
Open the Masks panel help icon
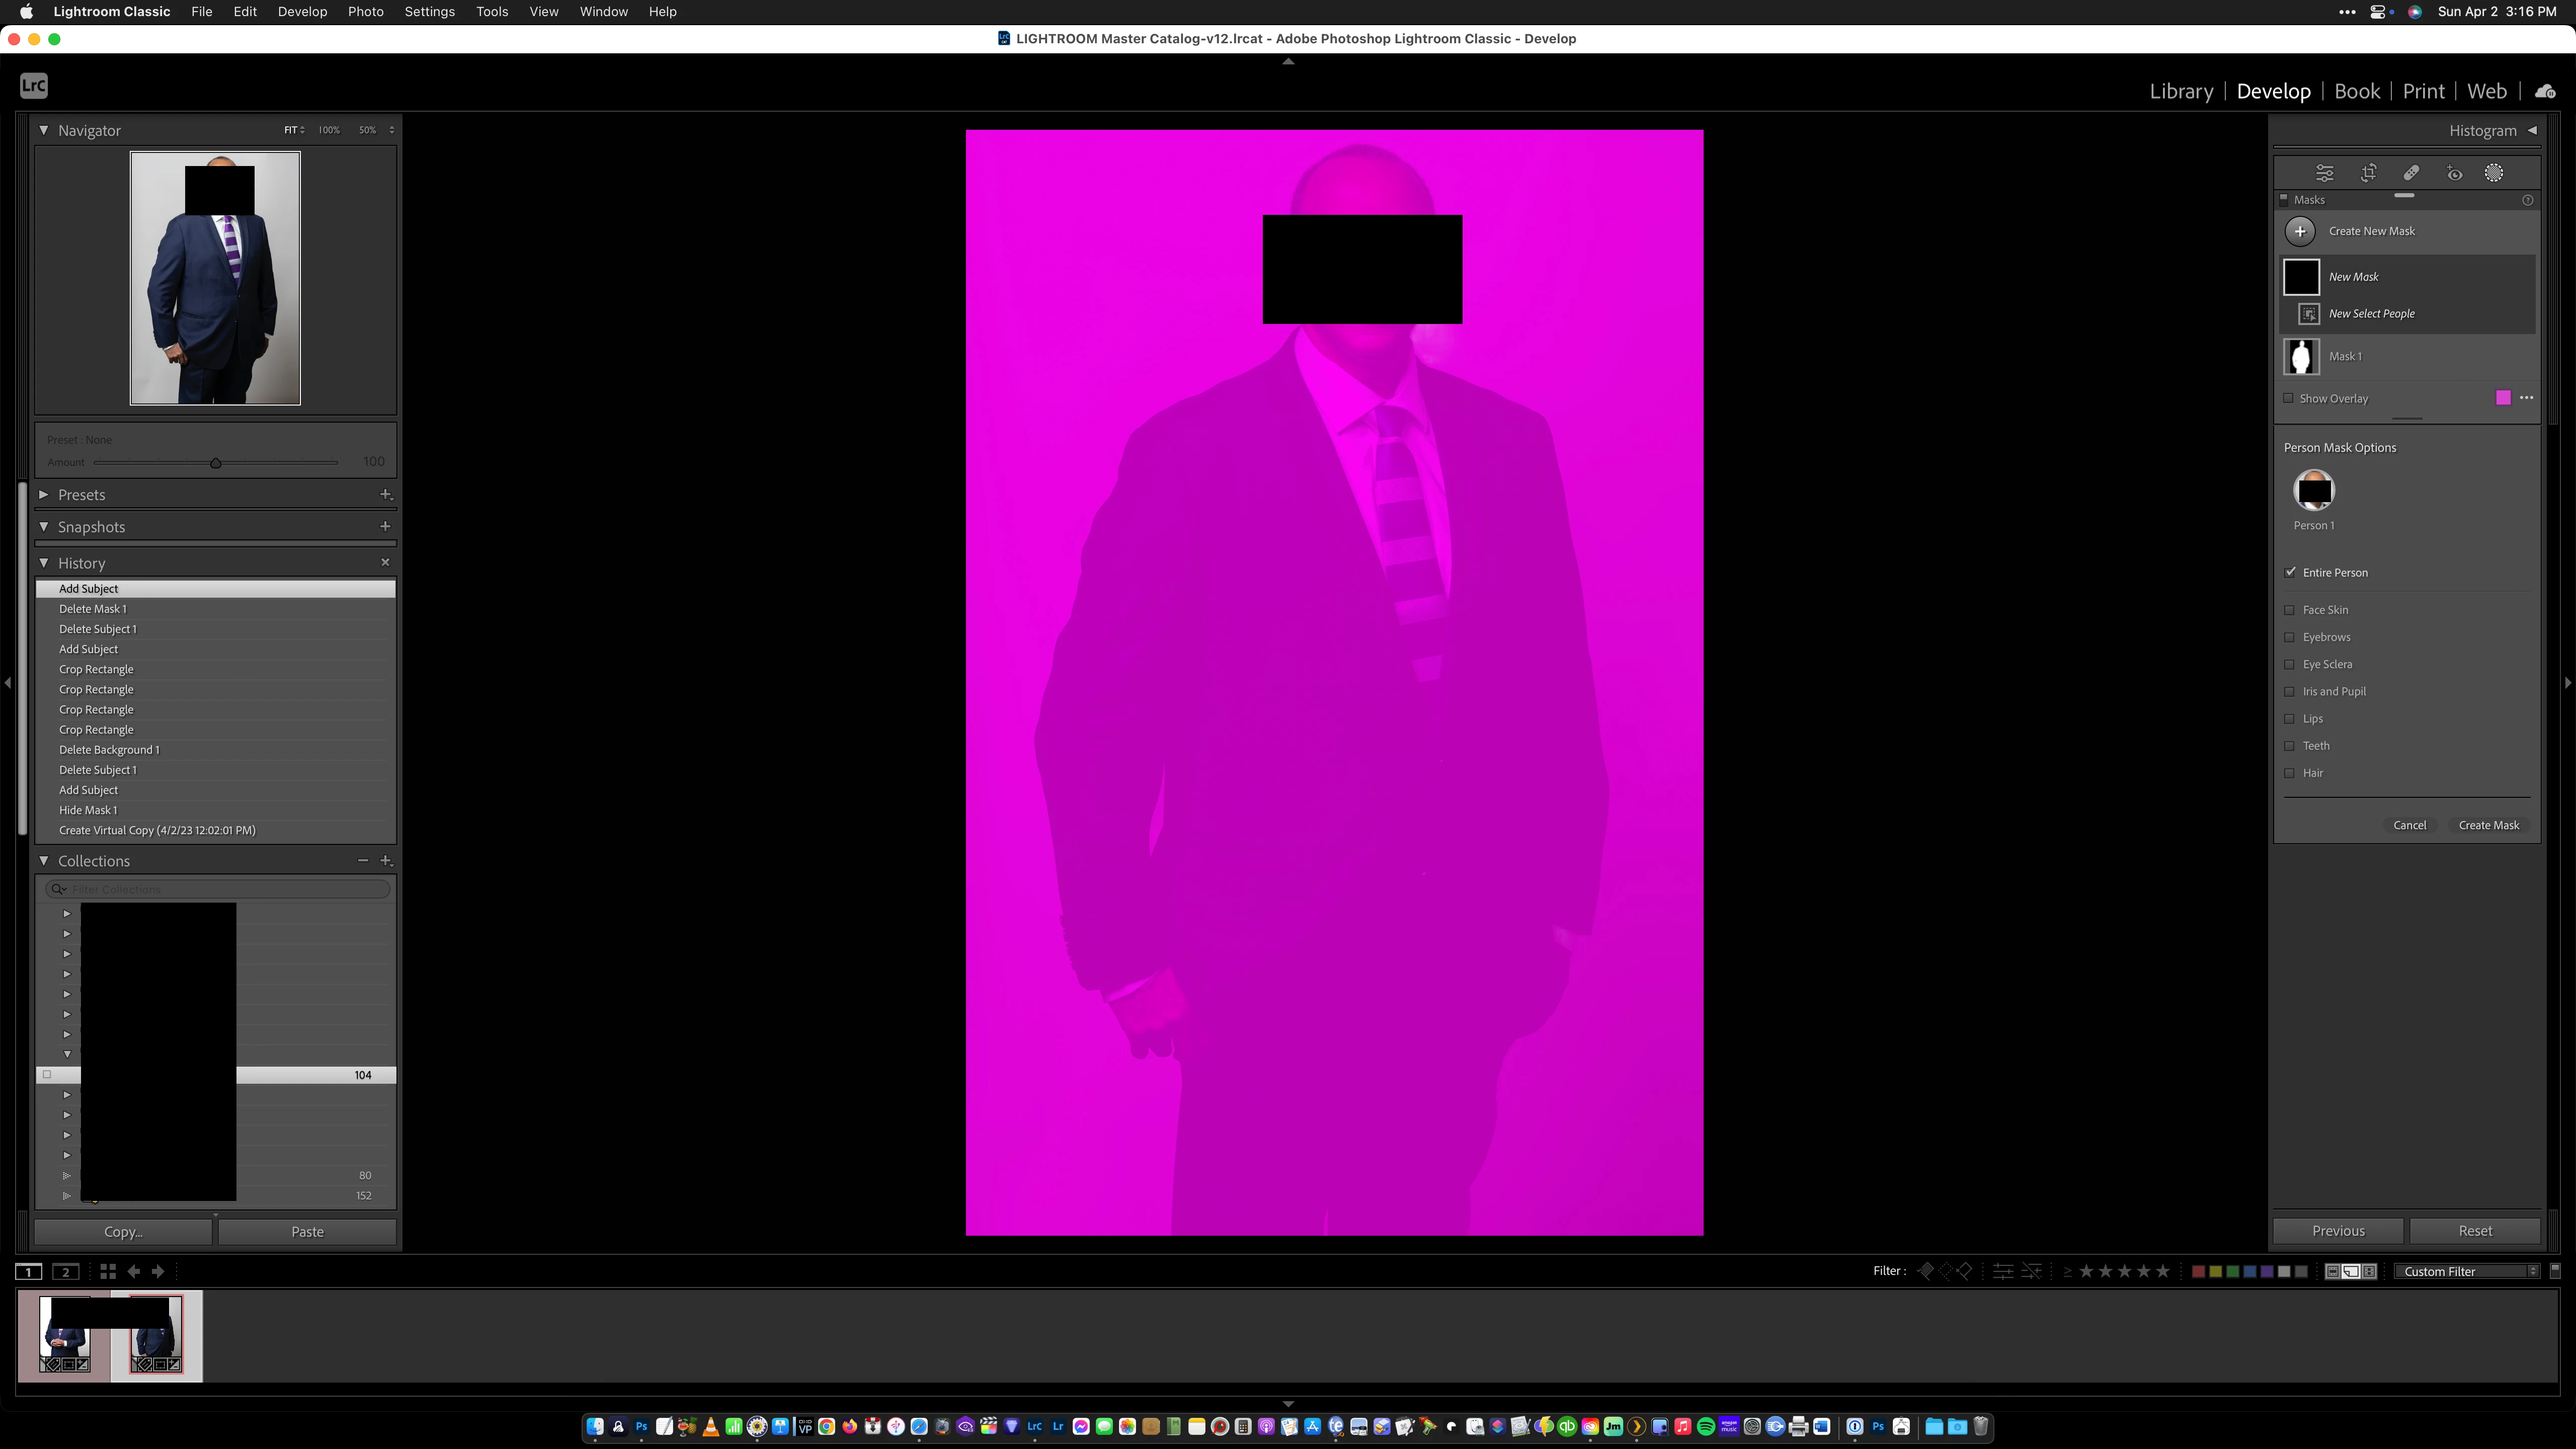(2528, 200)
